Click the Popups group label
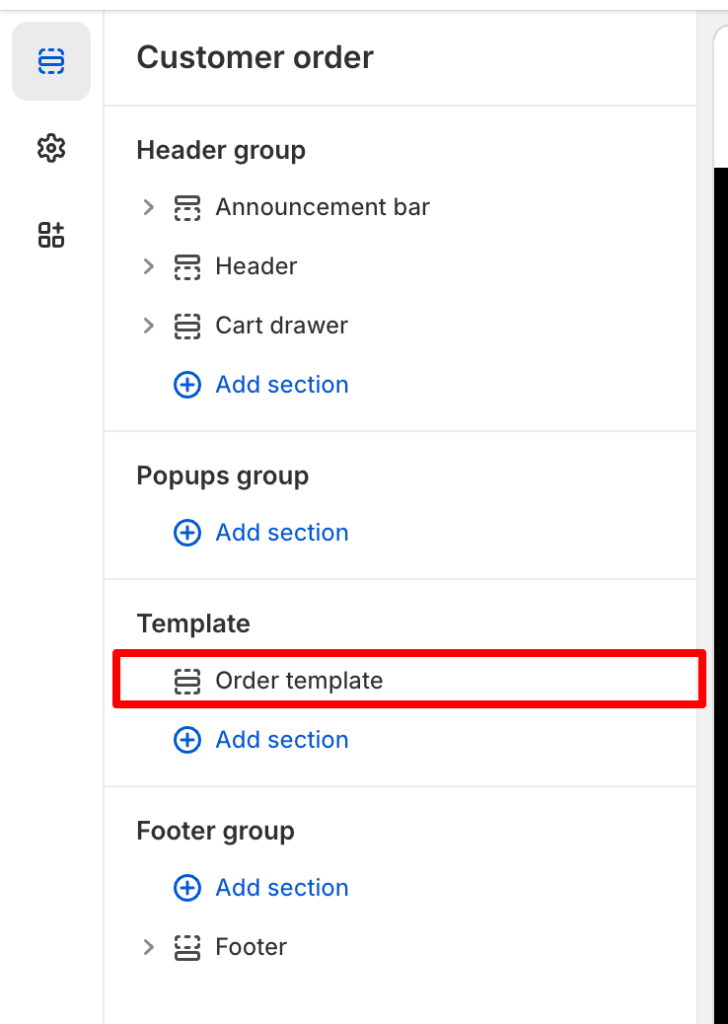 click(223, 476)
